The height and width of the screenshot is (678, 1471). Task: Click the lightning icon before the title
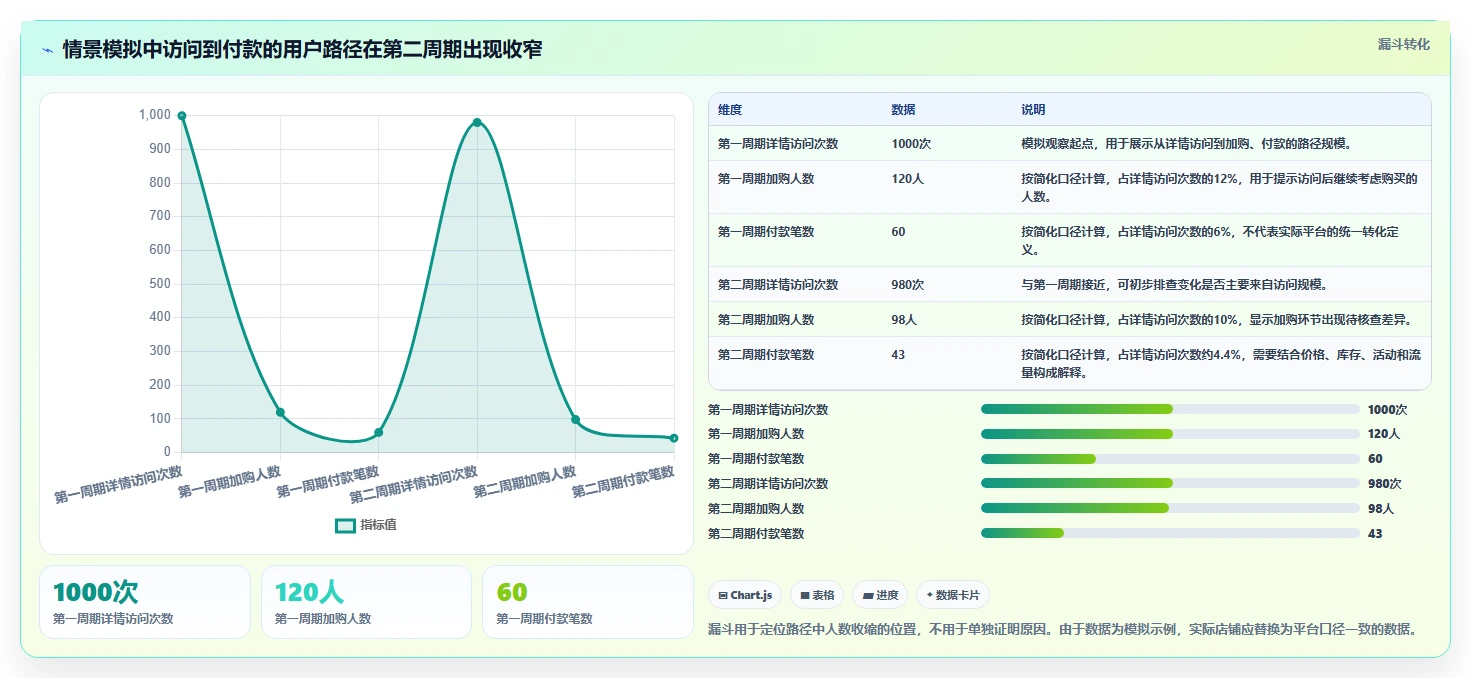pyautogui.click(x=48, y=50)
